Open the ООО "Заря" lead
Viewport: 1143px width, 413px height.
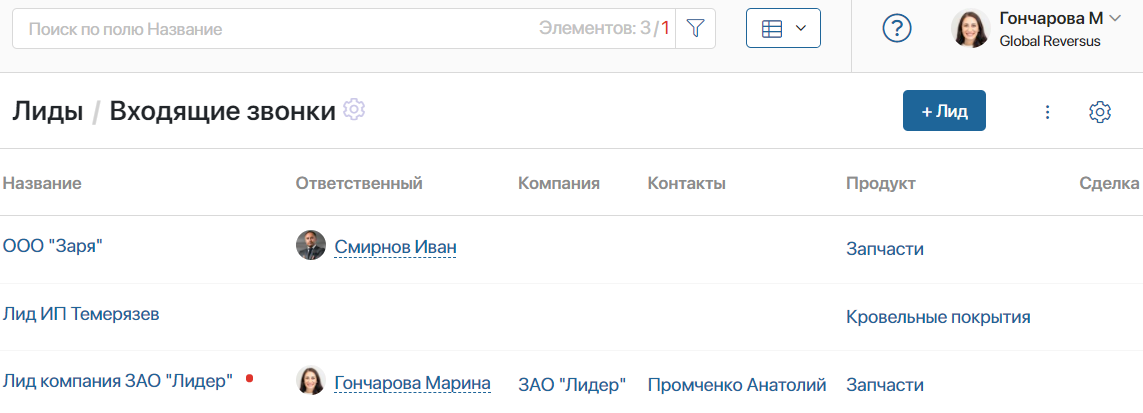pos(53,246)
